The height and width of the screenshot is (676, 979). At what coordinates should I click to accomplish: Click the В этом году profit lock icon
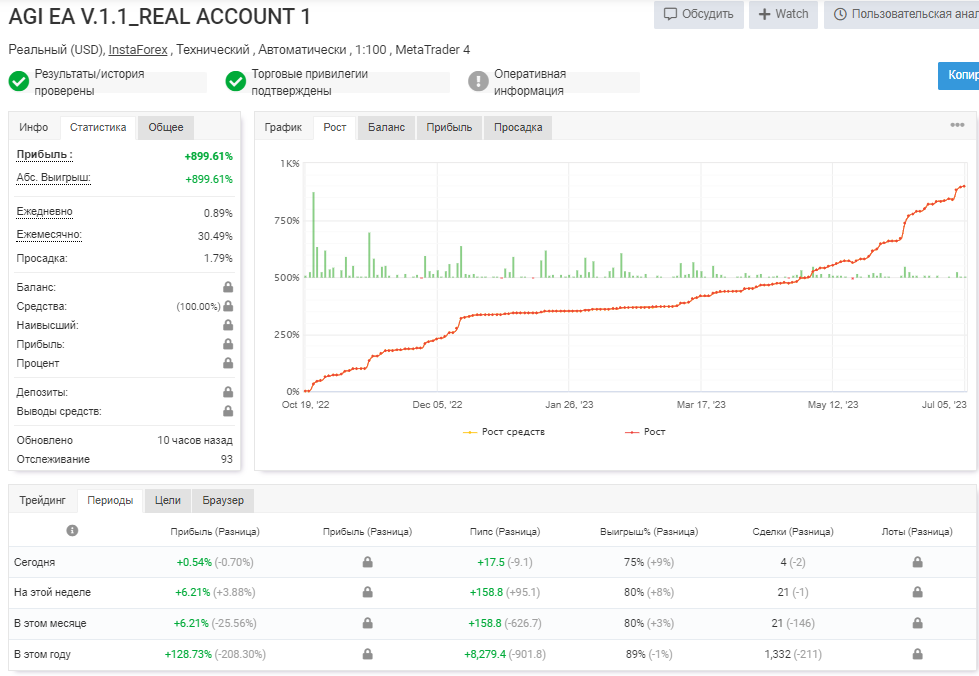point(367,654)
